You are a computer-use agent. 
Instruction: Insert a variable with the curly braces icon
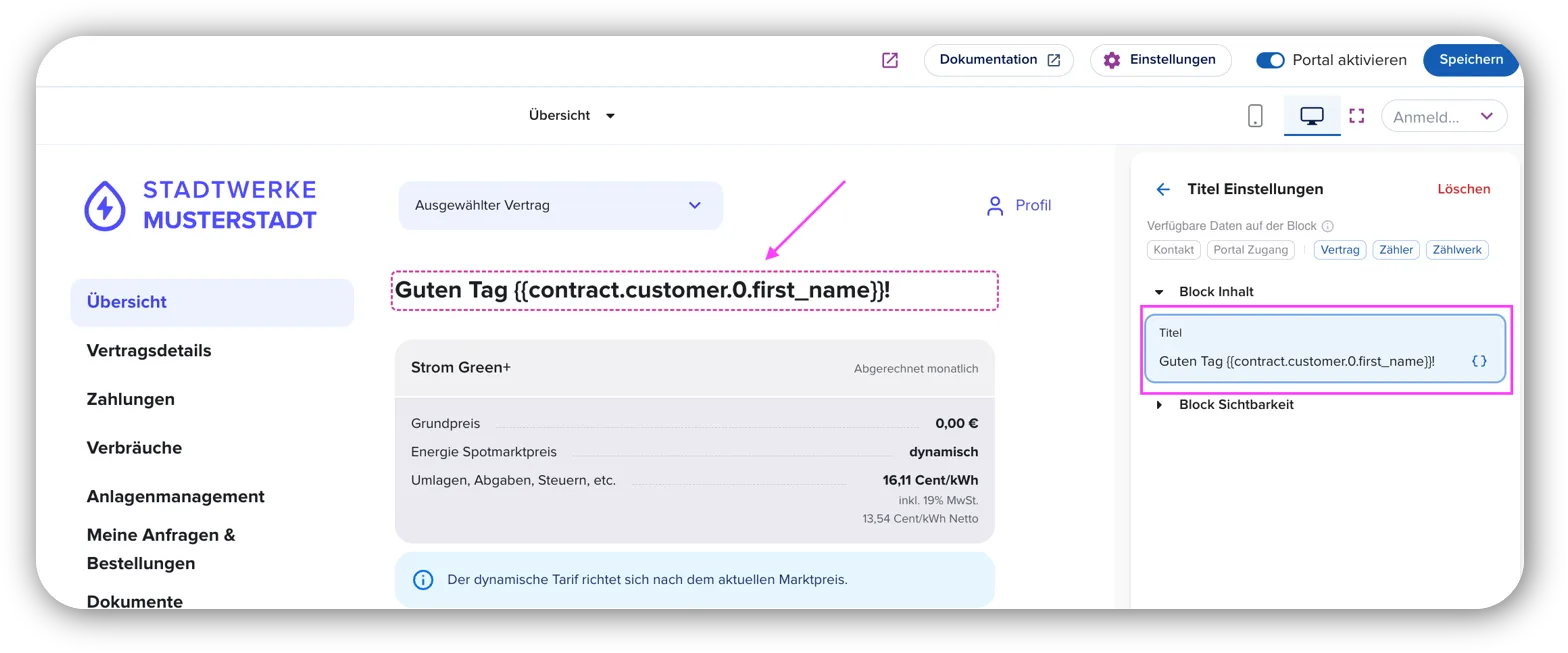point(1479,361)
